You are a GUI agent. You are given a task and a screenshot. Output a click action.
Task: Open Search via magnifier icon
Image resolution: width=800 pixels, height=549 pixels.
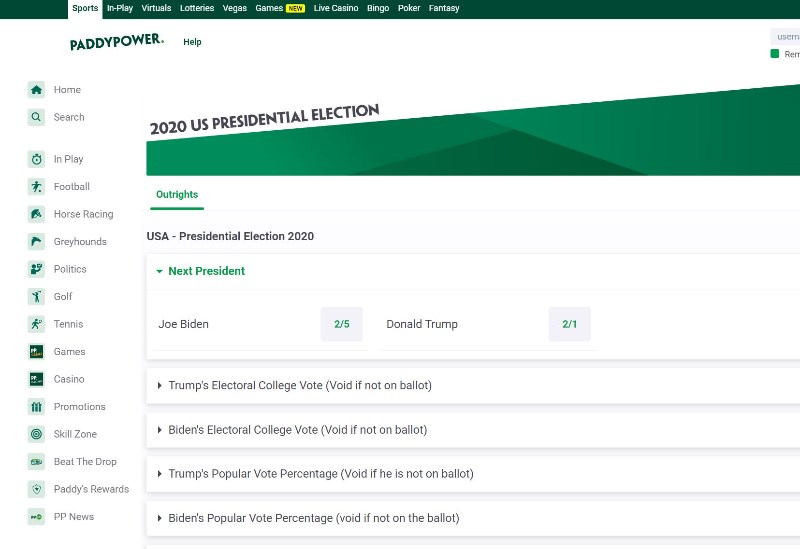(x=36, y=117)
